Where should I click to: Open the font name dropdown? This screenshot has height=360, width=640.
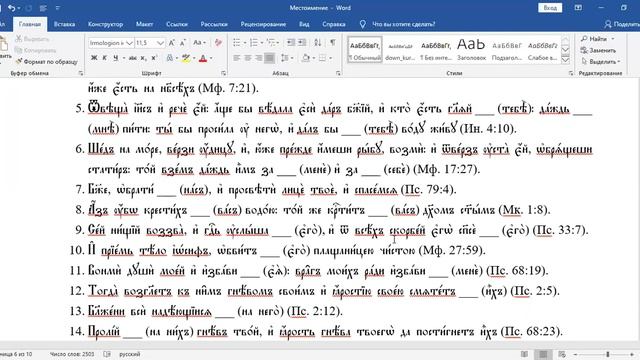[129, 43]
